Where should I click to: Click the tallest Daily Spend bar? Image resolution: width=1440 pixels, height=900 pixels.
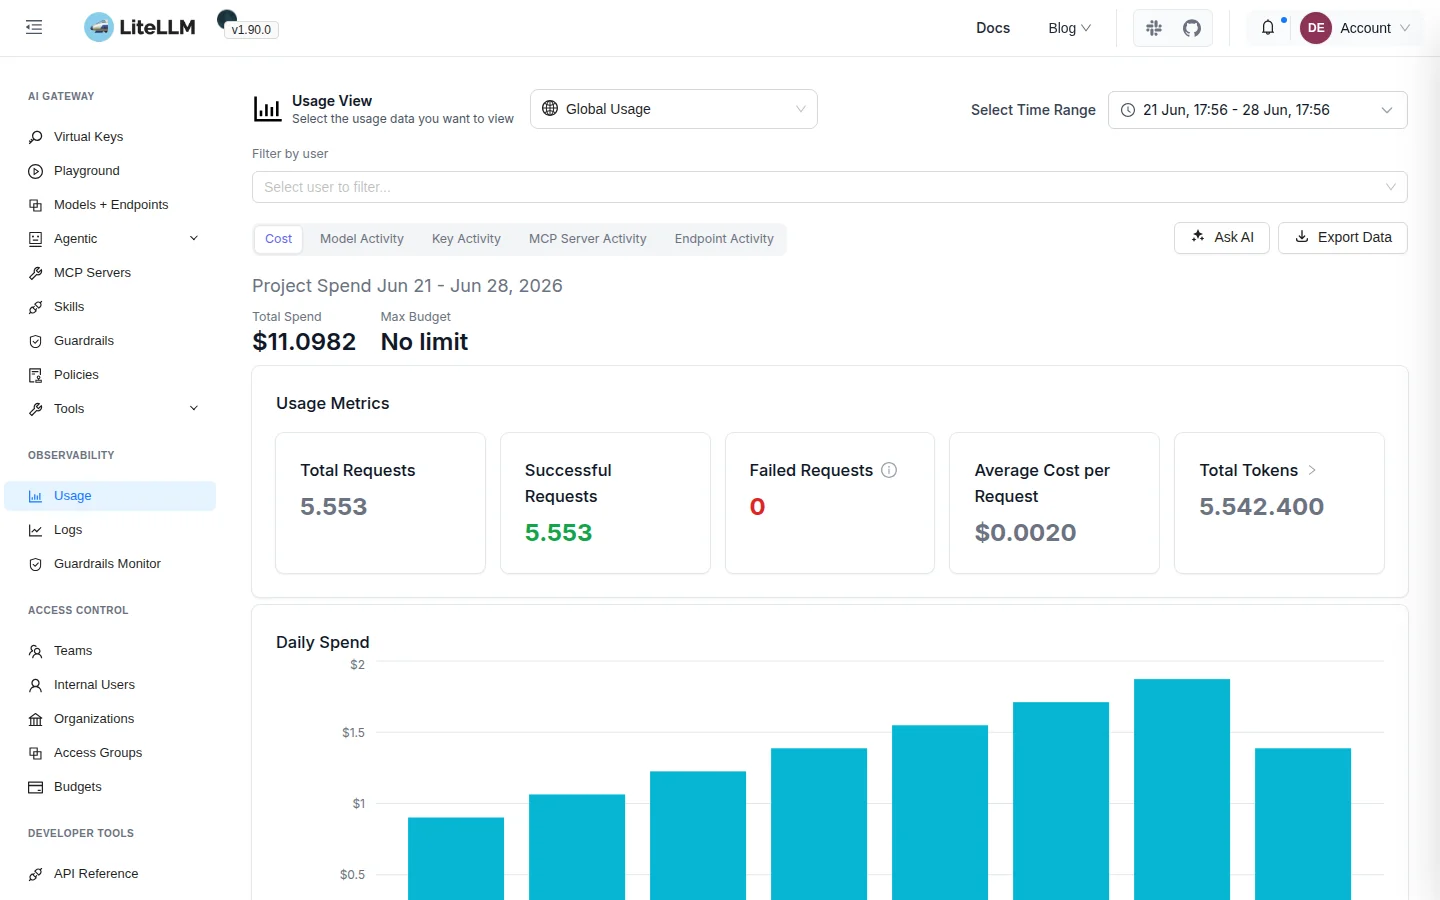1182,789
